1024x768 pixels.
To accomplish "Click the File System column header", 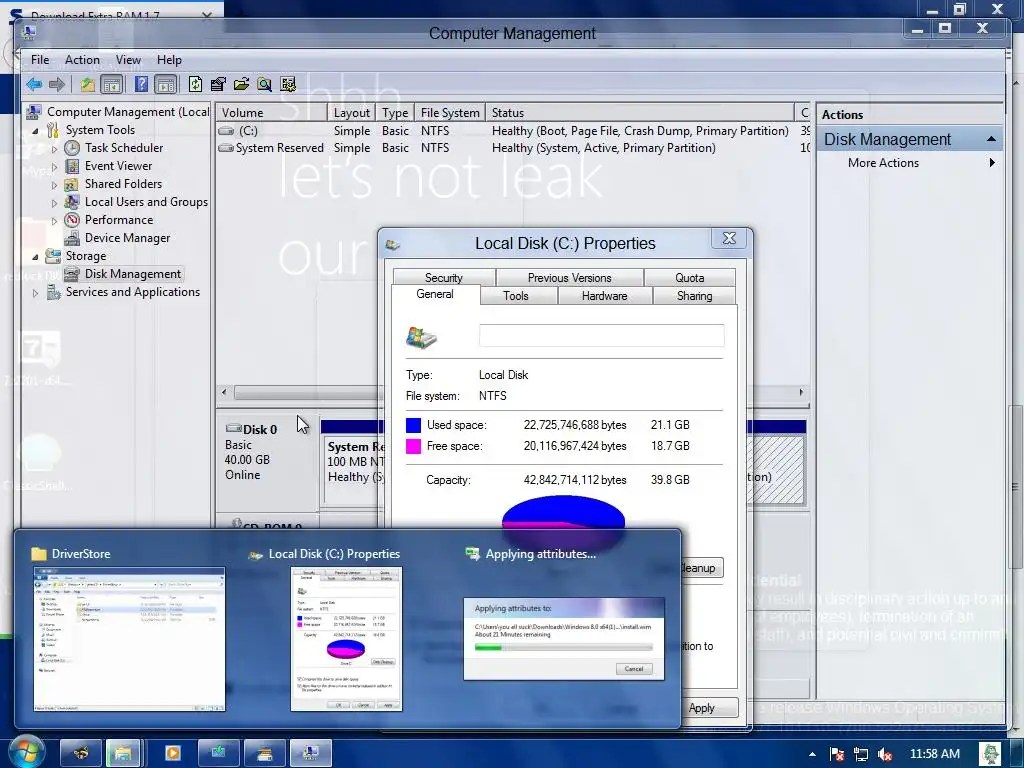I will tap(450, 113).
